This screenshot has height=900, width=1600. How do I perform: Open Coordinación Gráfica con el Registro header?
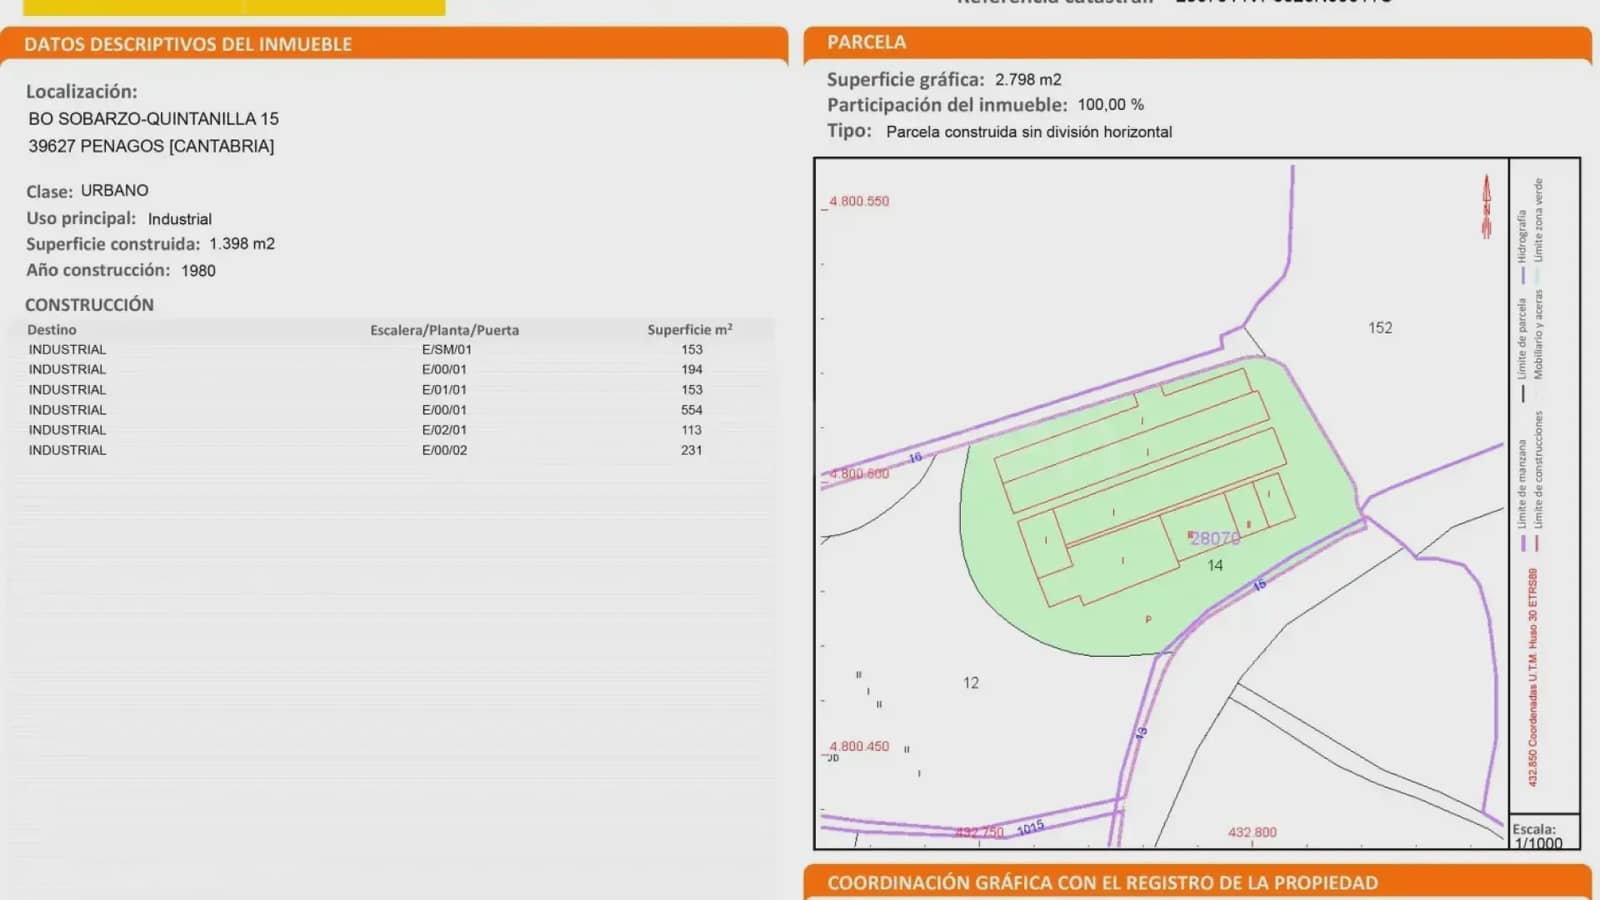(1102, 883)
